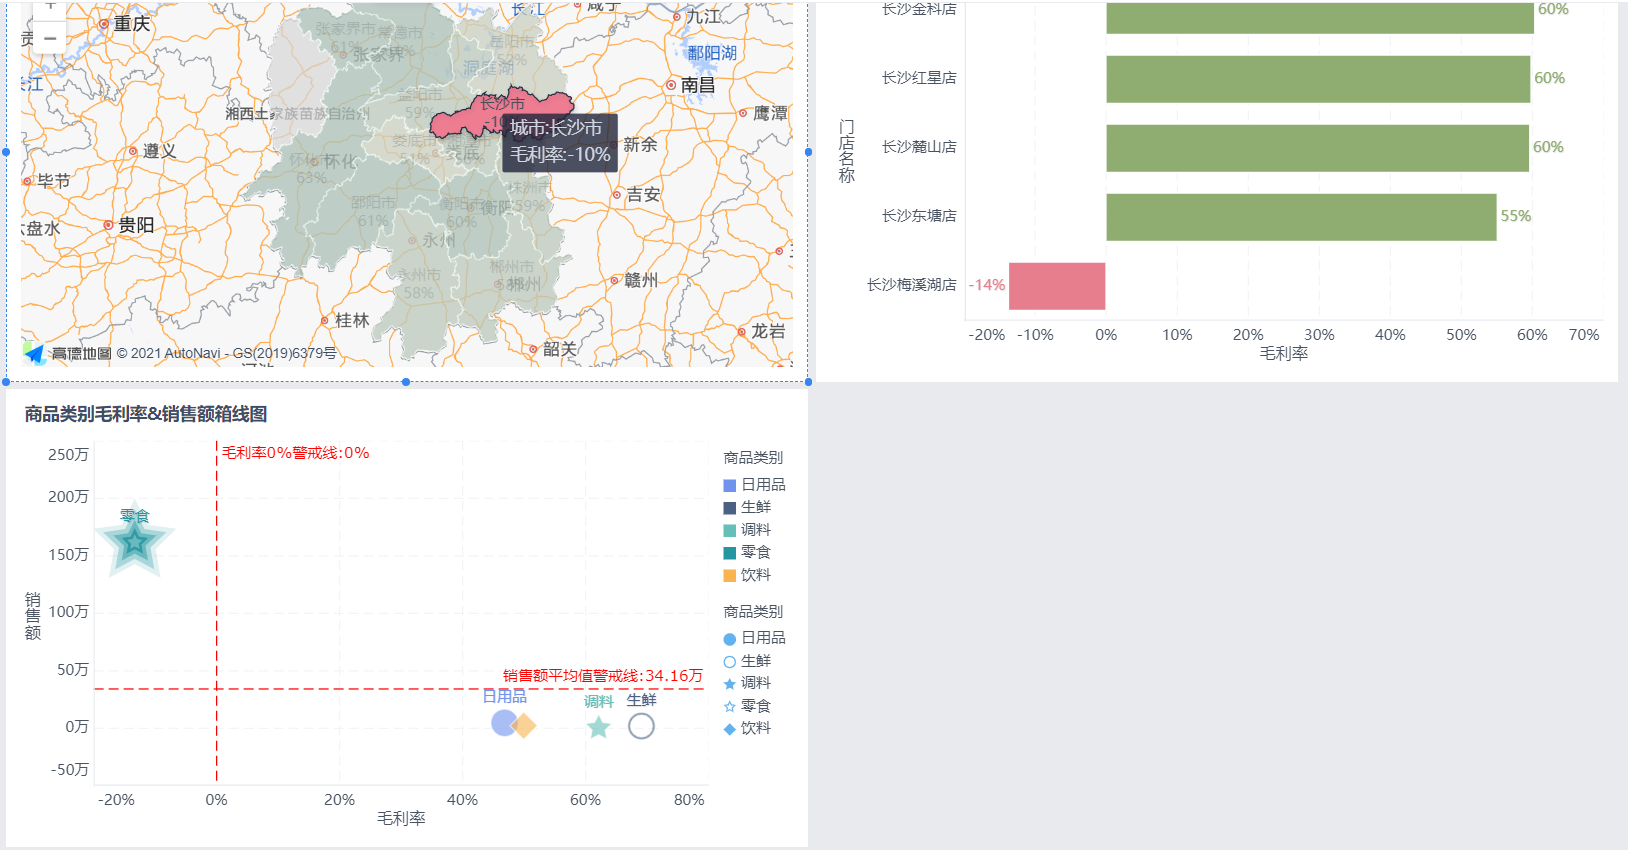Image resolution: width=1628 pixels, height=850 pixels.
Task: Click the 商品类别毛利率&销售额箱线图 chart title
Action: (146, 414)
